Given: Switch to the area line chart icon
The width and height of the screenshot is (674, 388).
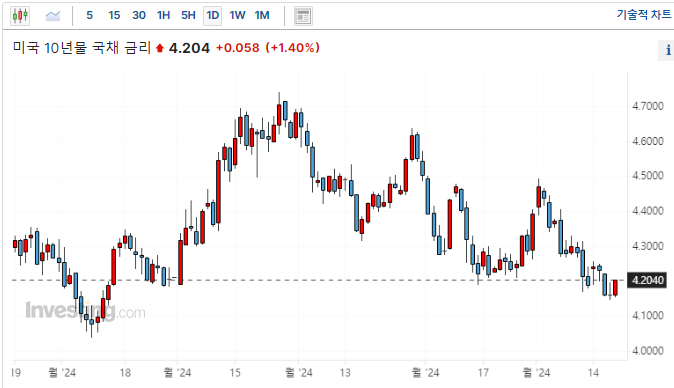Looking at the screenshot, I should tap(53, 16).
